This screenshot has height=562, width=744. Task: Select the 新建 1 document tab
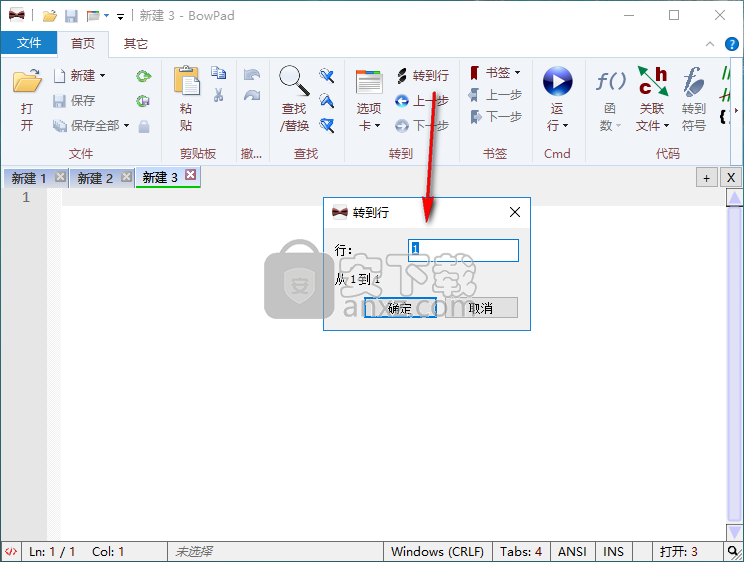point(28,178)
